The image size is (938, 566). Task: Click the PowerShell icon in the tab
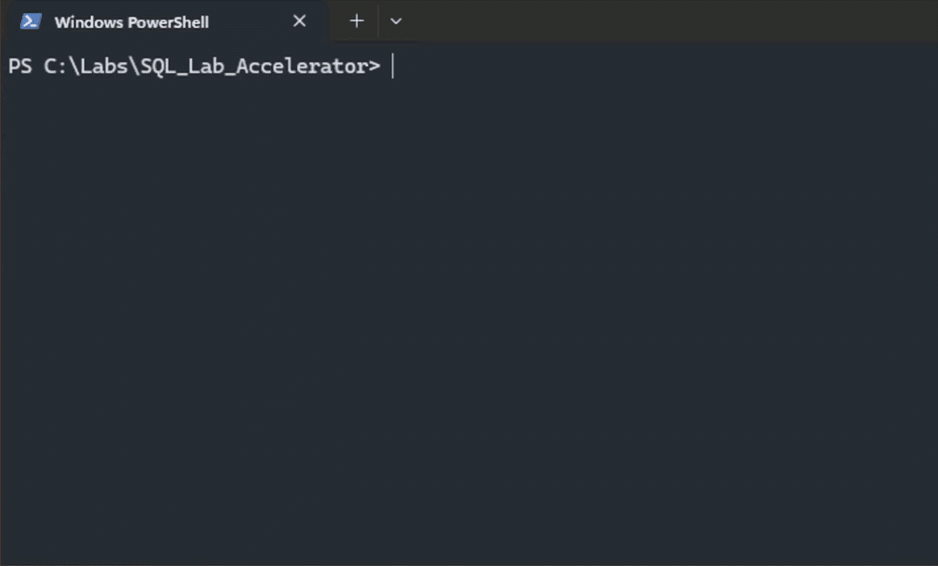31,22
